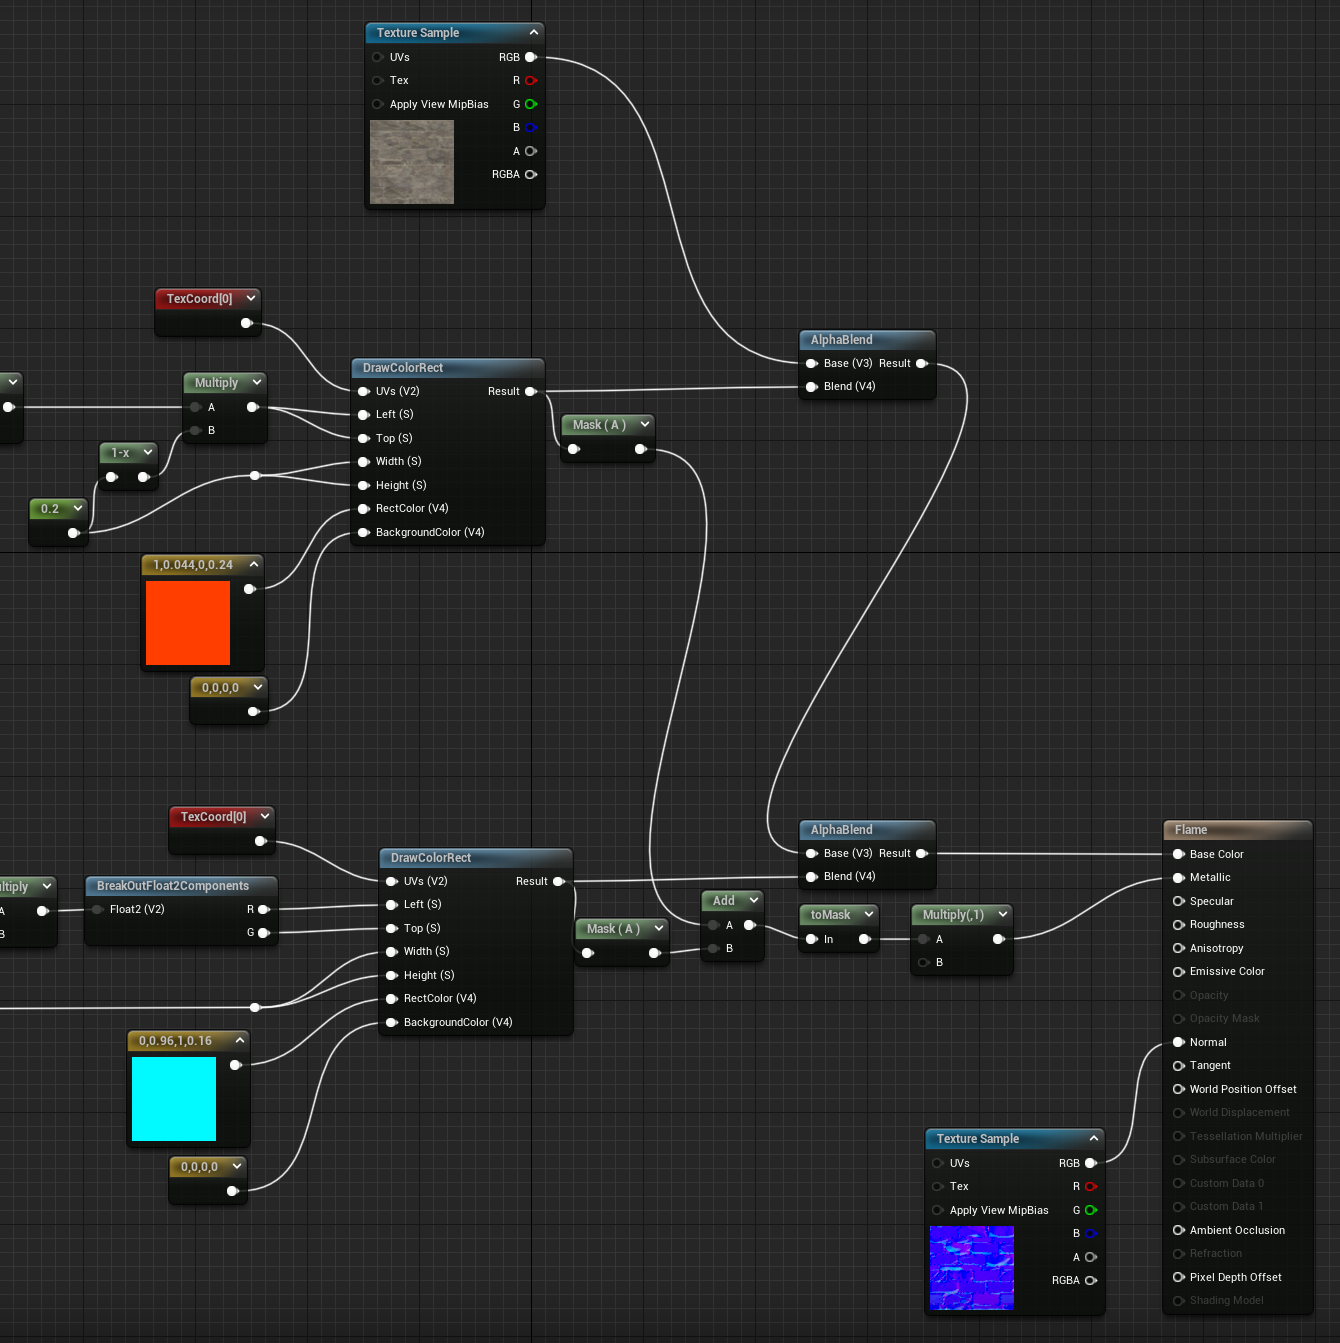Click the cyan constant color swatch
1340x1343 pixels.
coord(173,1099)
